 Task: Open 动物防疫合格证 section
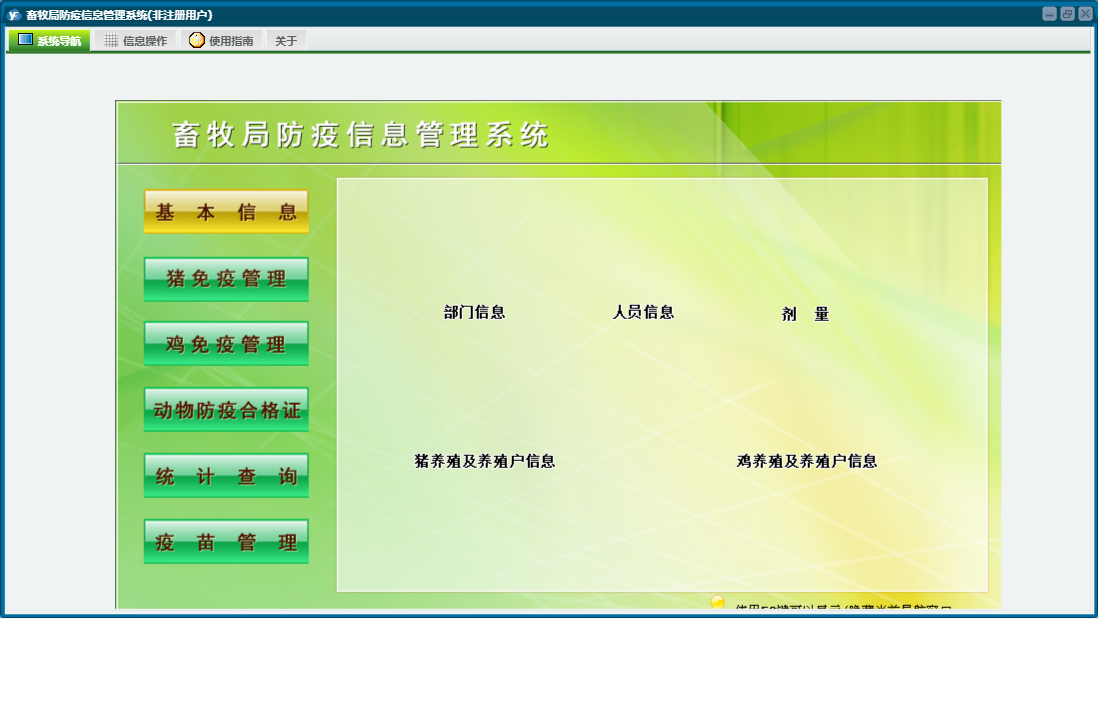click(x=226, y=410)
